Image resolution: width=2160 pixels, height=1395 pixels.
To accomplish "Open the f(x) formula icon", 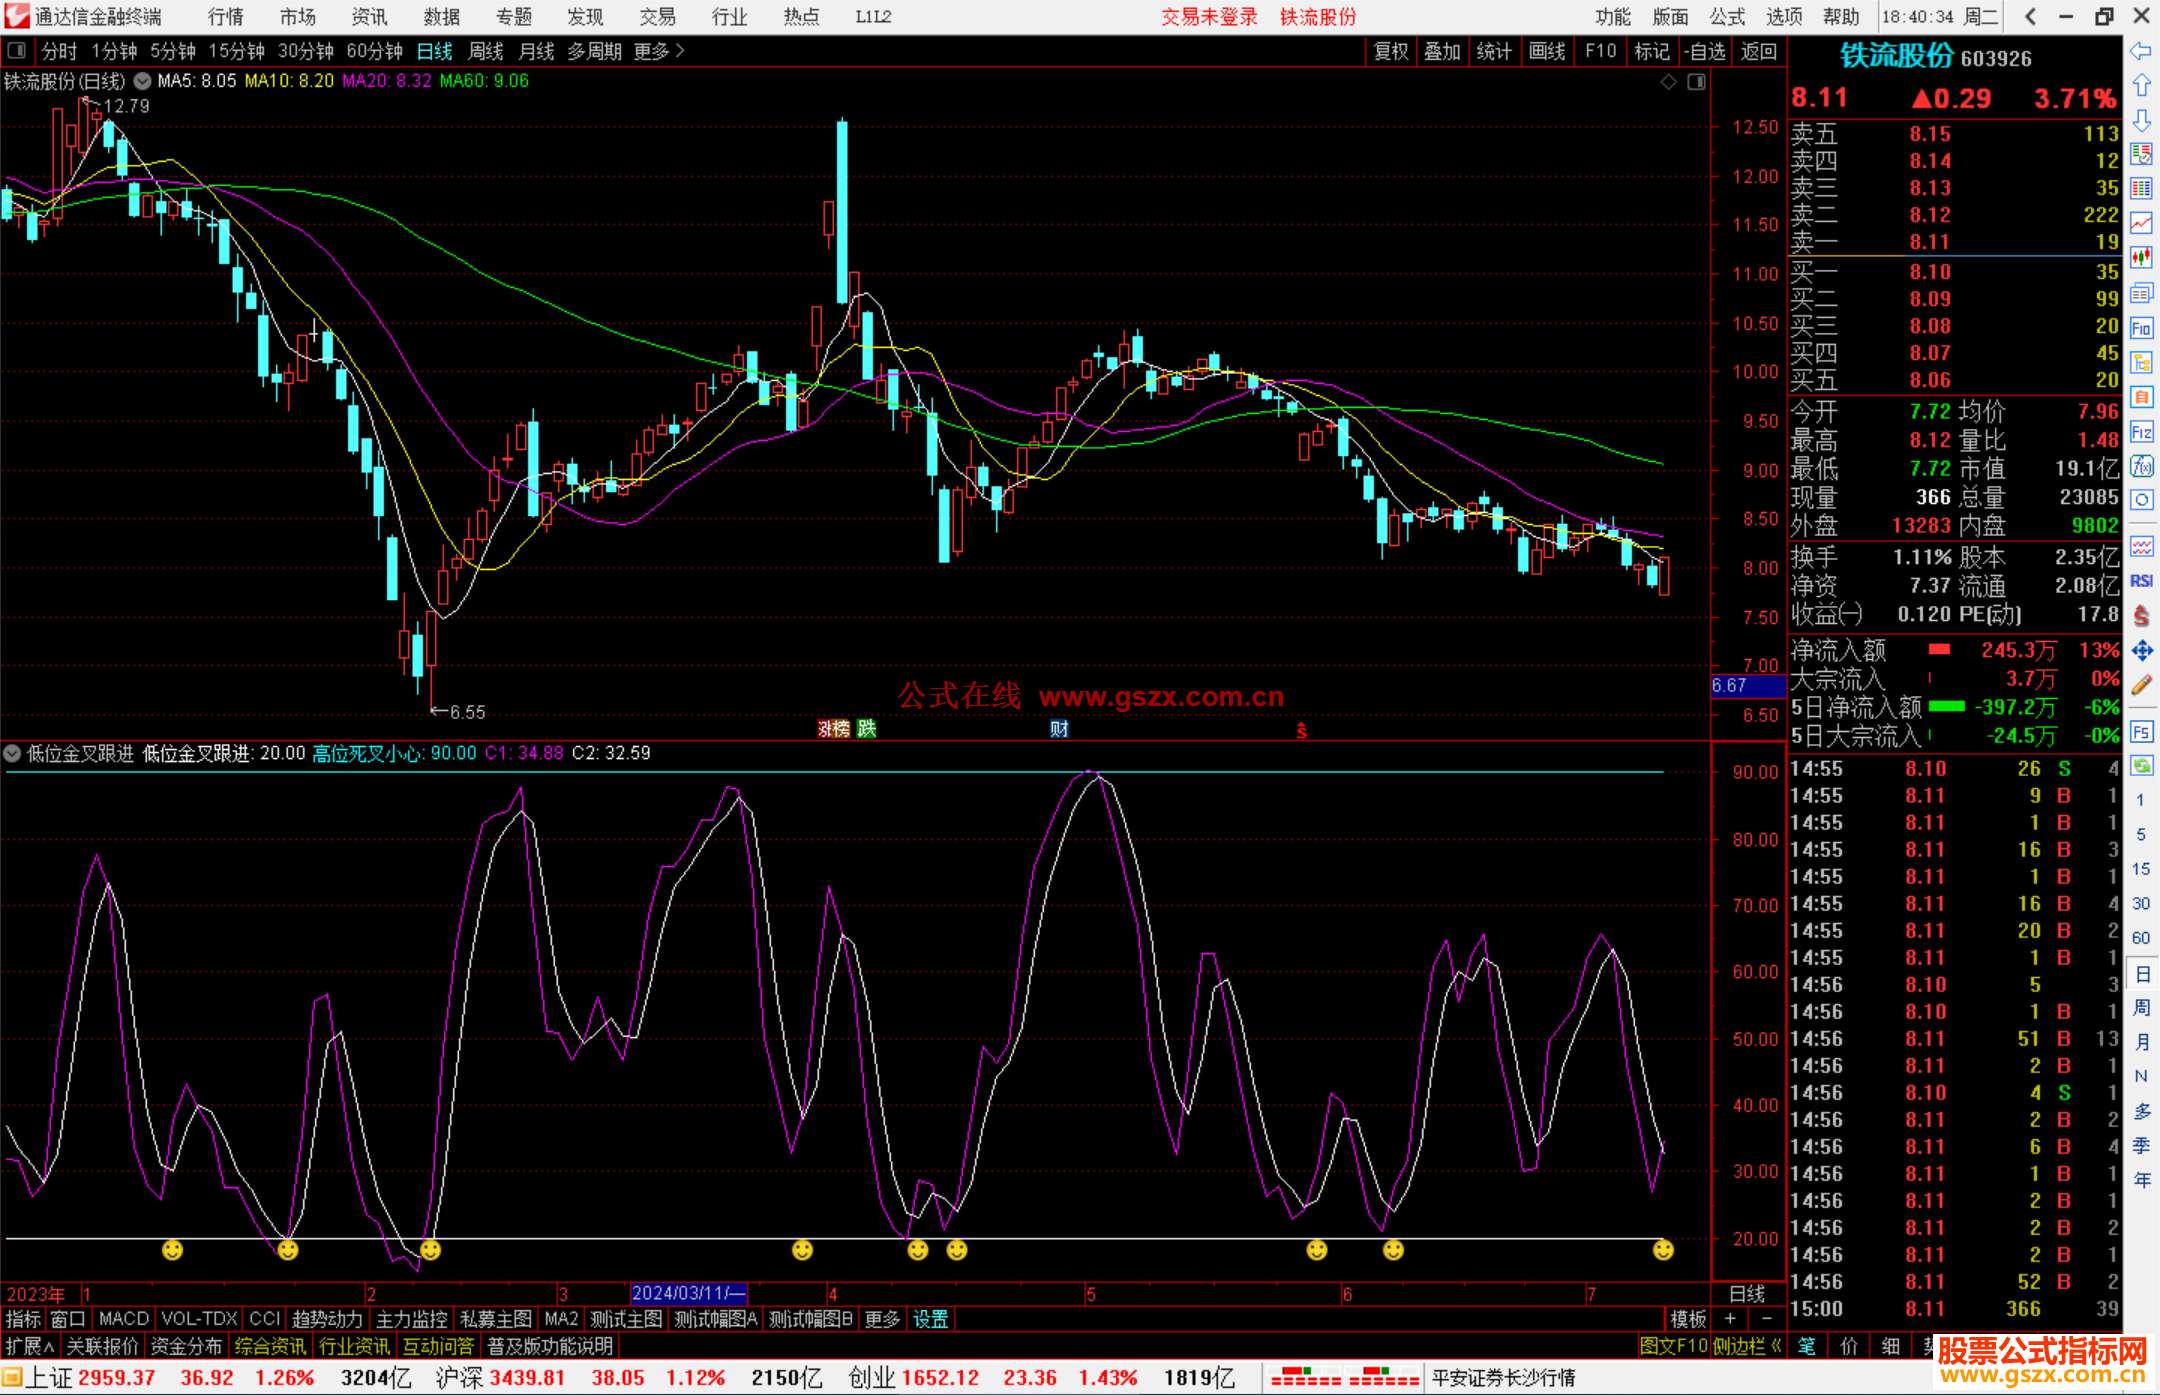I will (x=2141, y=466).
